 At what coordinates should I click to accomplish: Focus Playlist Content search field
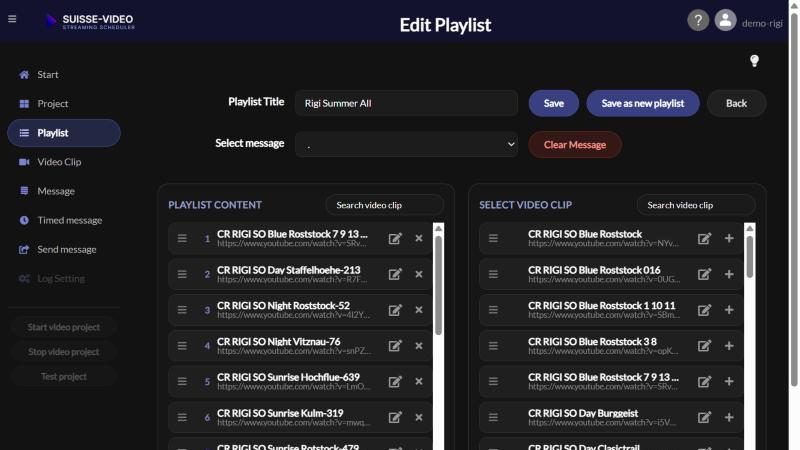385,205
